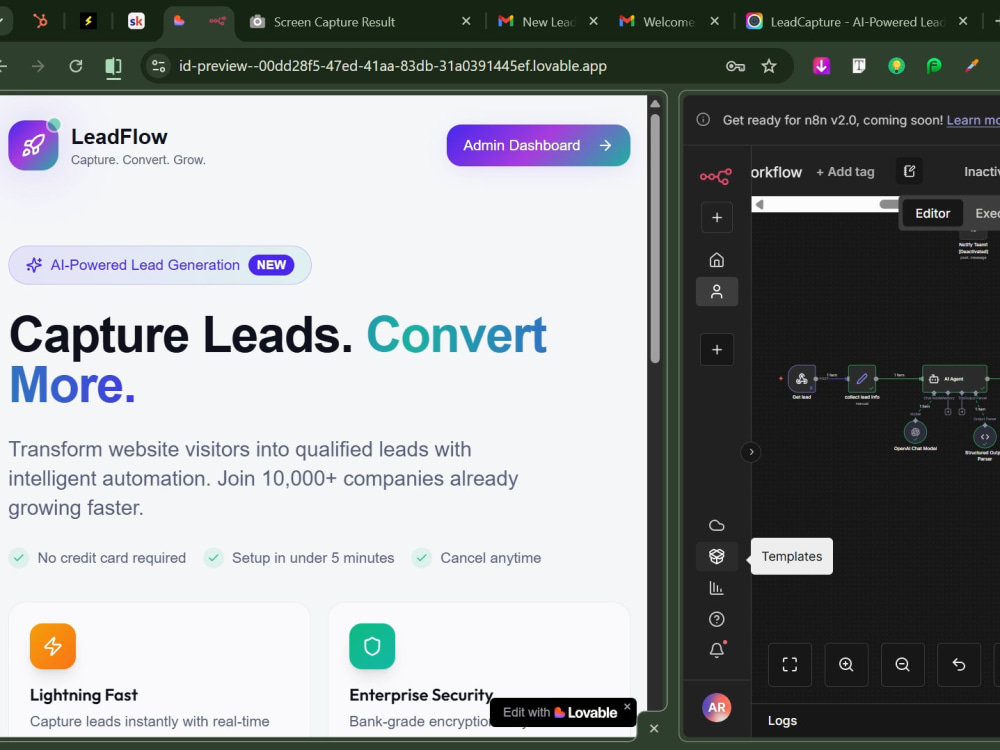Switch to the Editor tab in n8n
This screenshot has height=750, width=1000.
(x=932, y=214)
